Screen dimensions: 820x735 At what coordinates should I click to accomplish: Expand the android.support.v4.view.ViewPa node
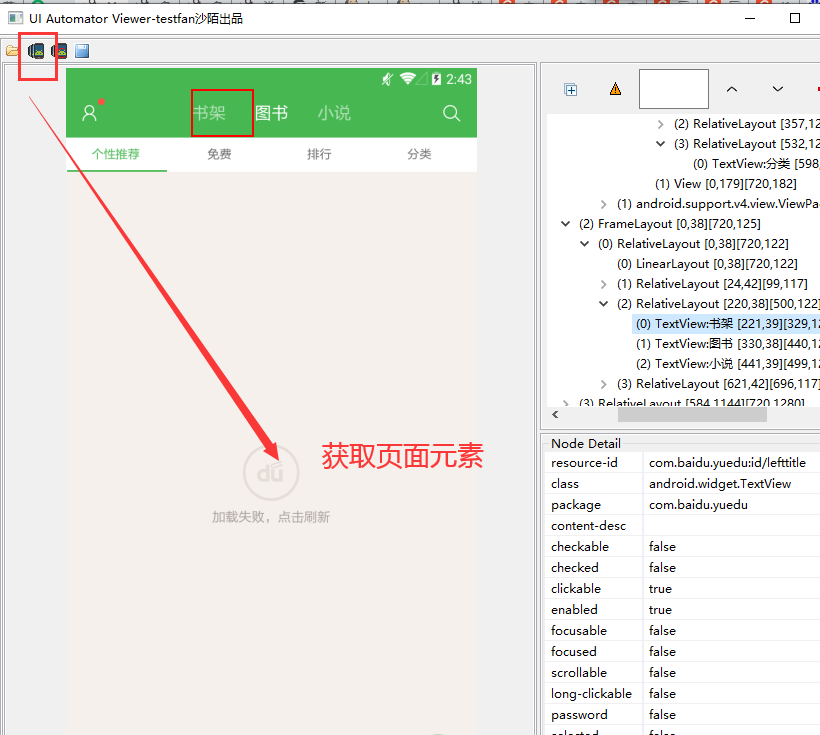[x=603, y=204]
